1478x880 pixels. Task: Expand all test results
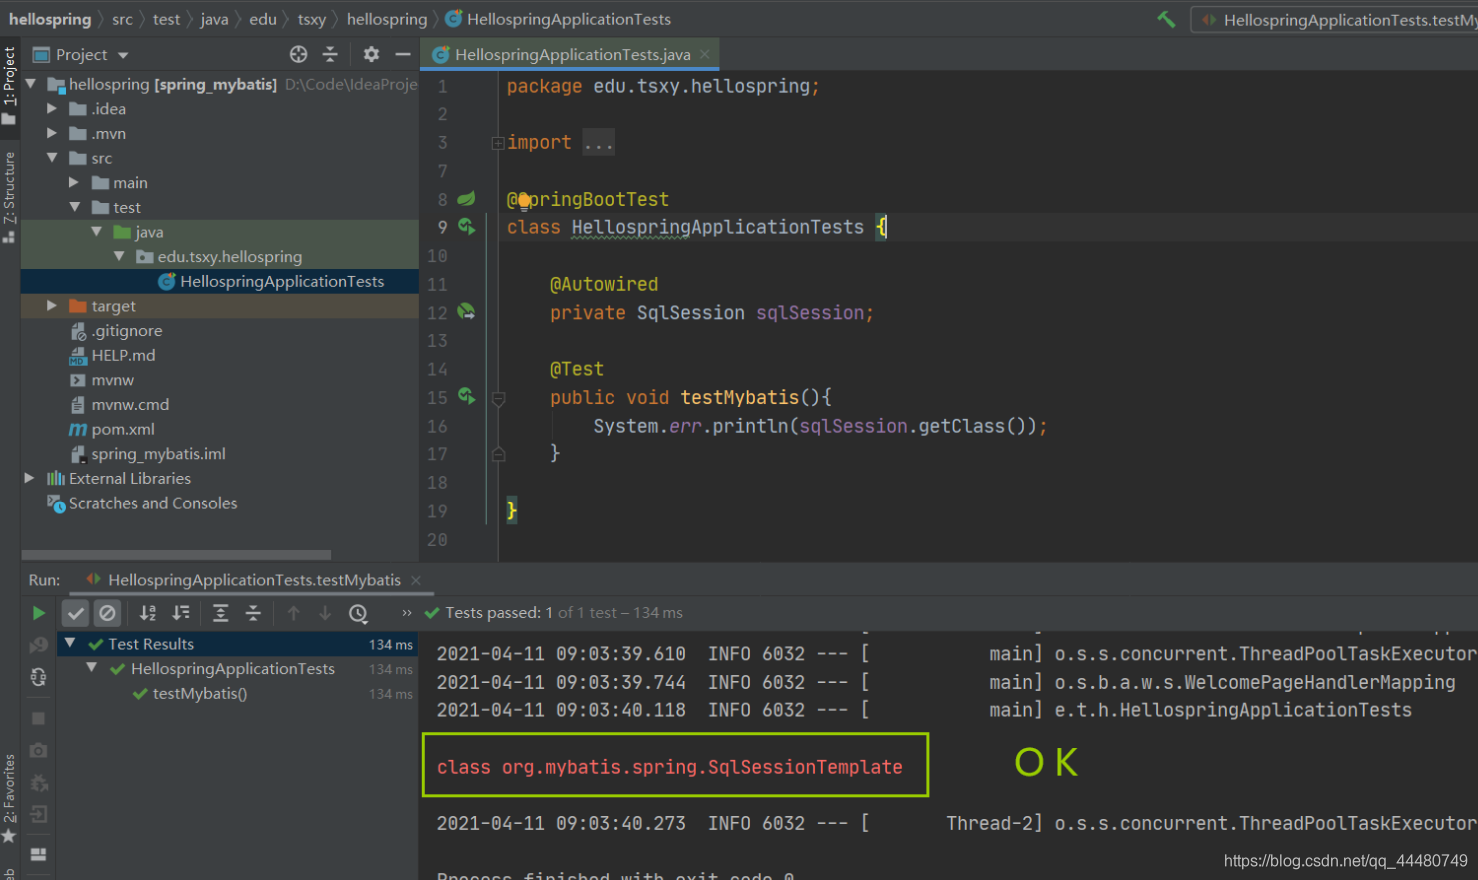tap(221, 613)
